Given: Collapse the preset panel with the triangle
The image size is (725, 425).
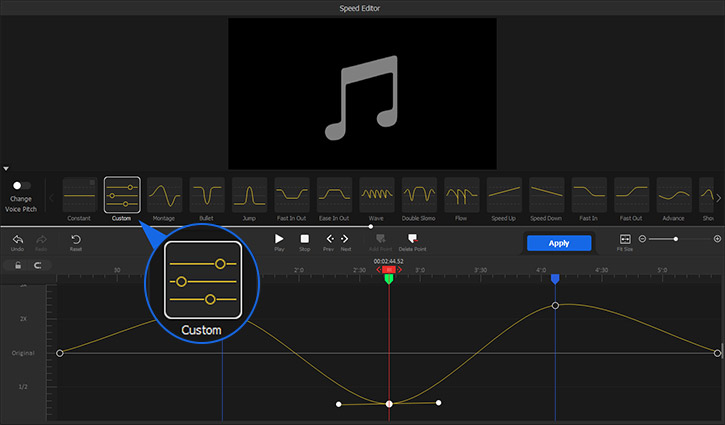Looking at the screenshot, I should click(x=6, y=169).
